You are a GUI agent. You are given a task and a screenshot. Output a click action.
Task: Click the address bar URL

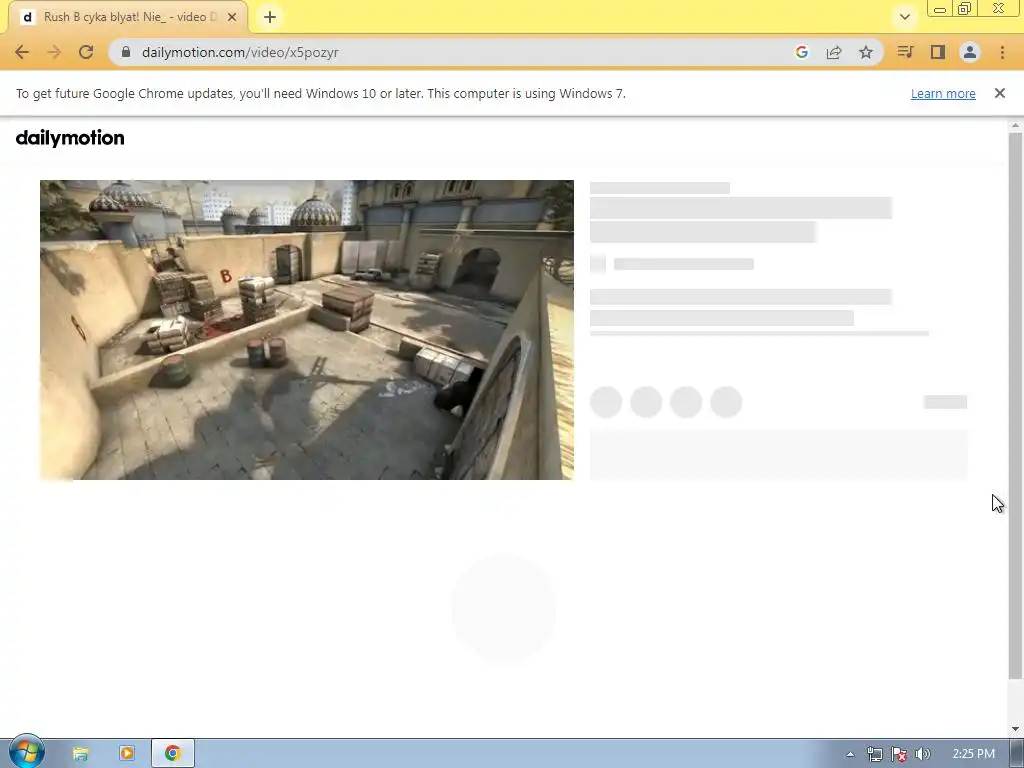(240, 52)
